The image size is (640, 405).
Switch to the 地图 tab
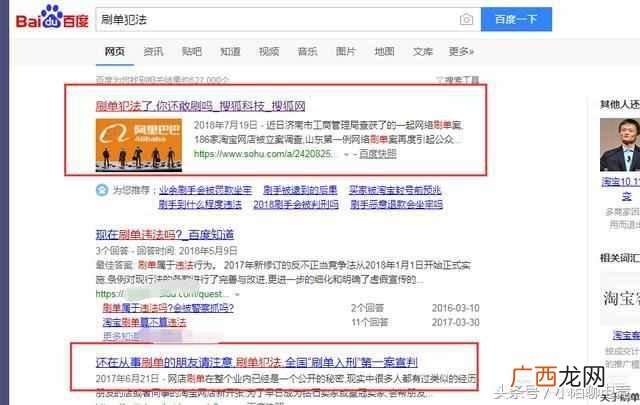[384, 51]
